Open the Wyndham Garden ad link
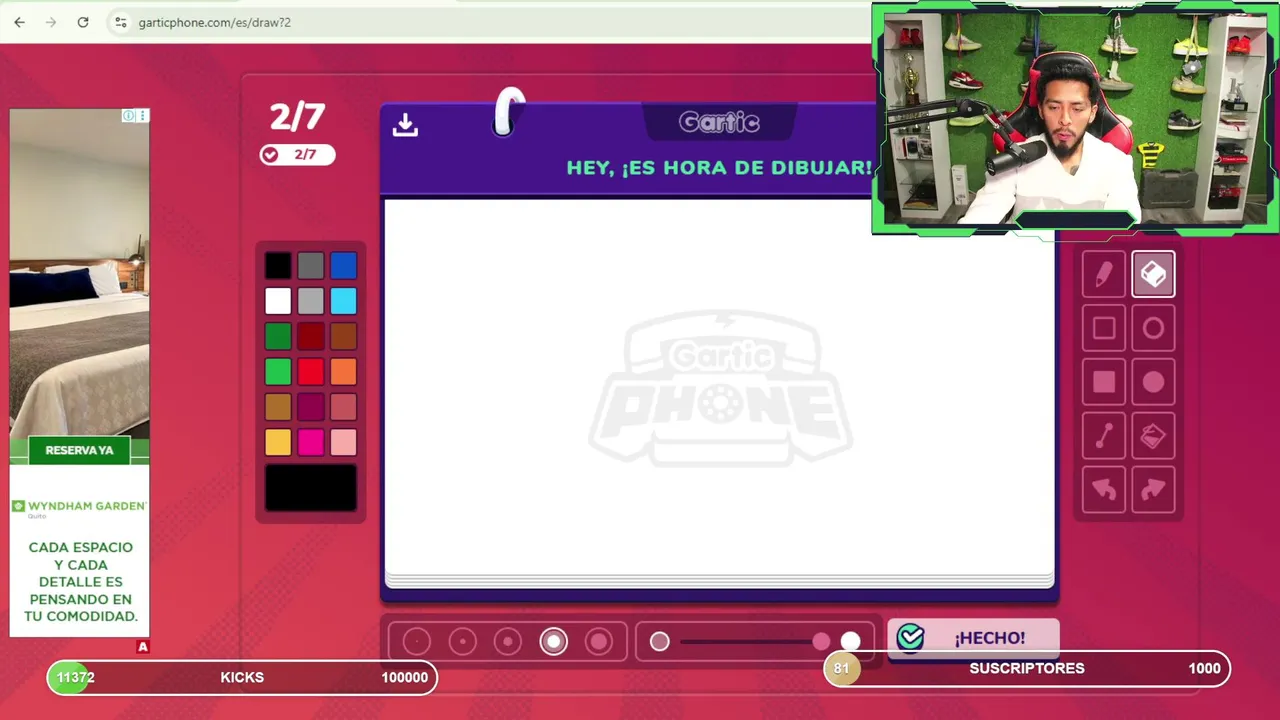The height and width of the screenshot is (720, 1280). [x=79, y=507]
